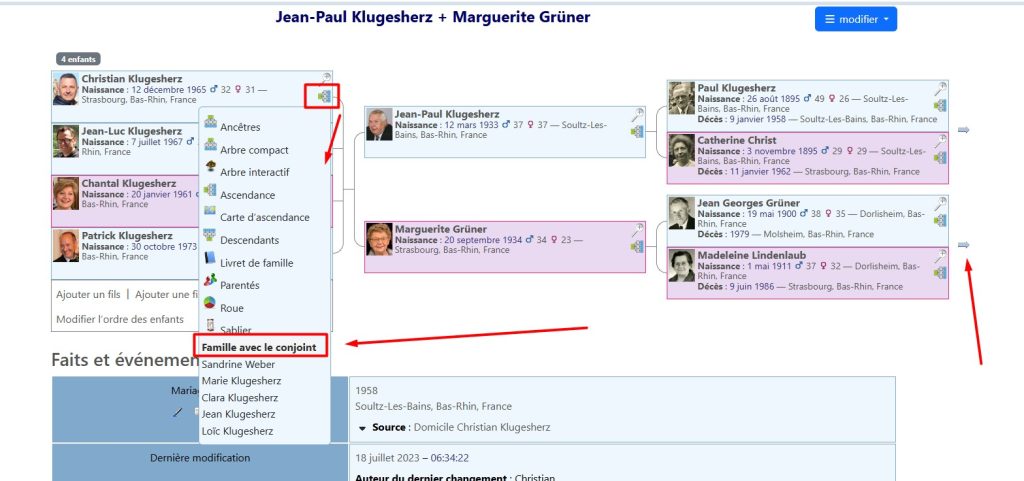The image size is (1024, 481).
Task: Open the blue 'modifier' dropdown button
Action: point(855,19)
